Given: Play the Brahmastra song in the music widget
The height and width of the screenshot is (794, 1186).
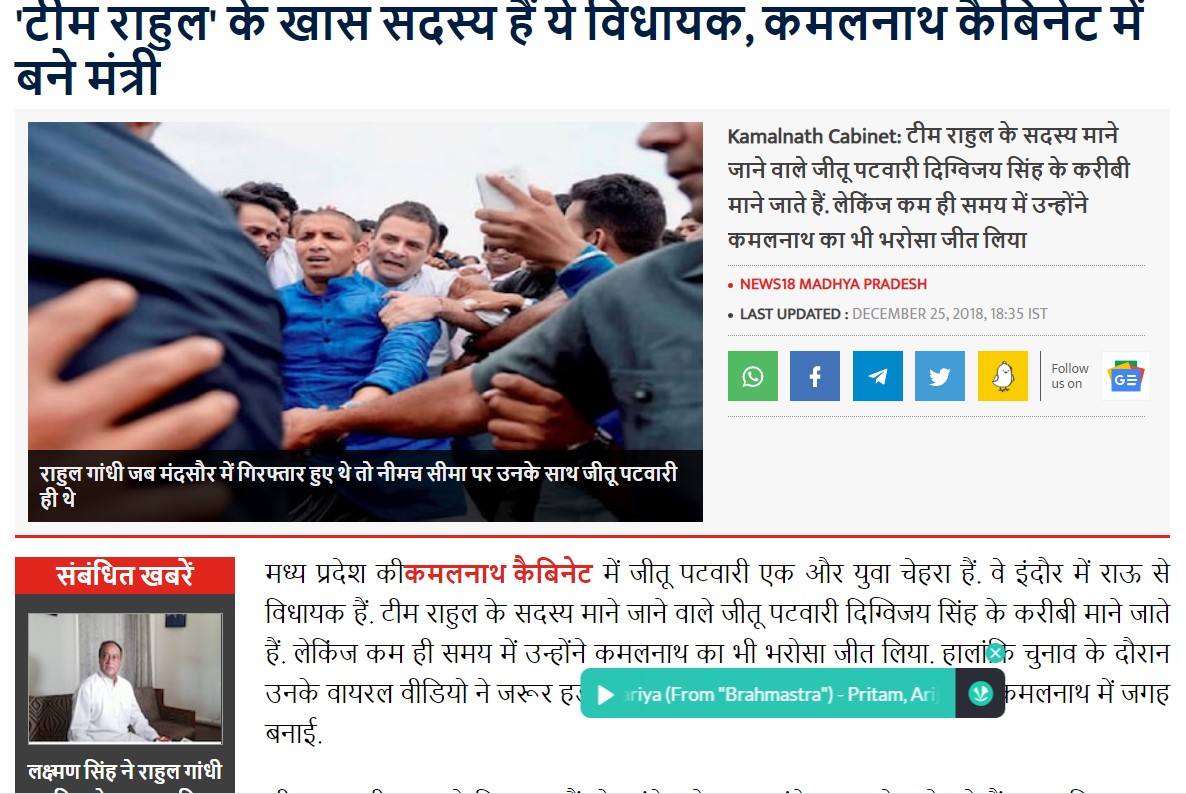Looking at the screenshot, I should 606,694.
